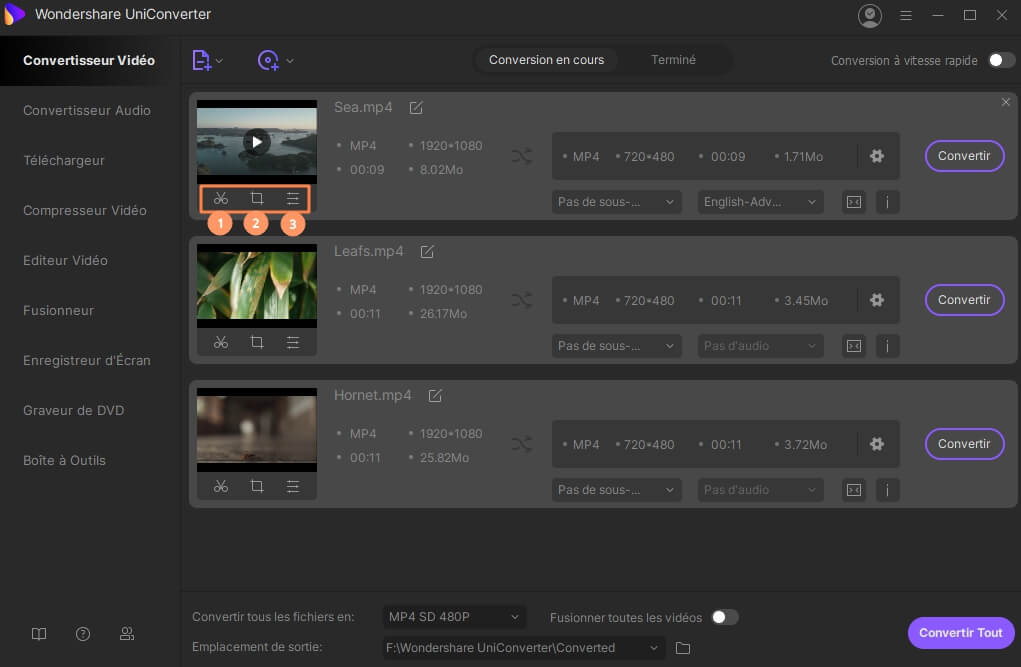Viewport: 1021px width, 667px height.
Task: Open the crop tool for Leafs.mp4
Action: 257,342
